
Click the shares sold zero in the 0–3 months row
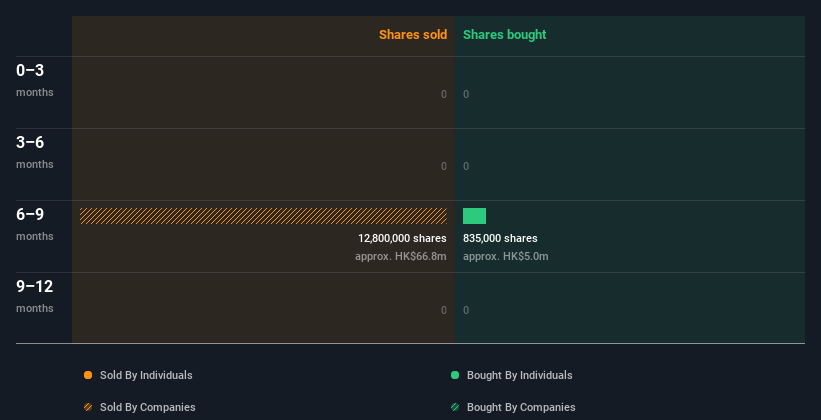(443, 94)
